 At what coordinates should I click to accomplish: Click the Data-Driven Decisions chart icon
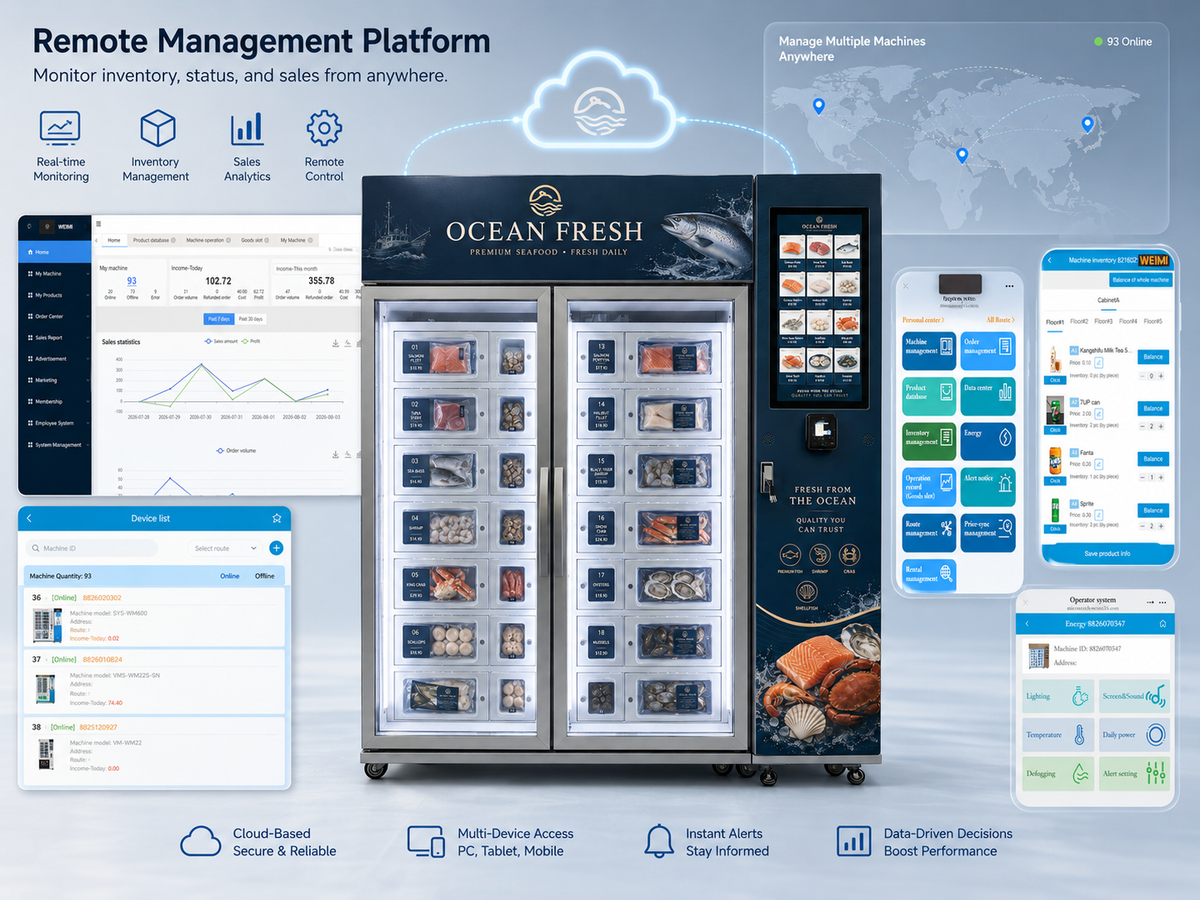click(853, 842)
